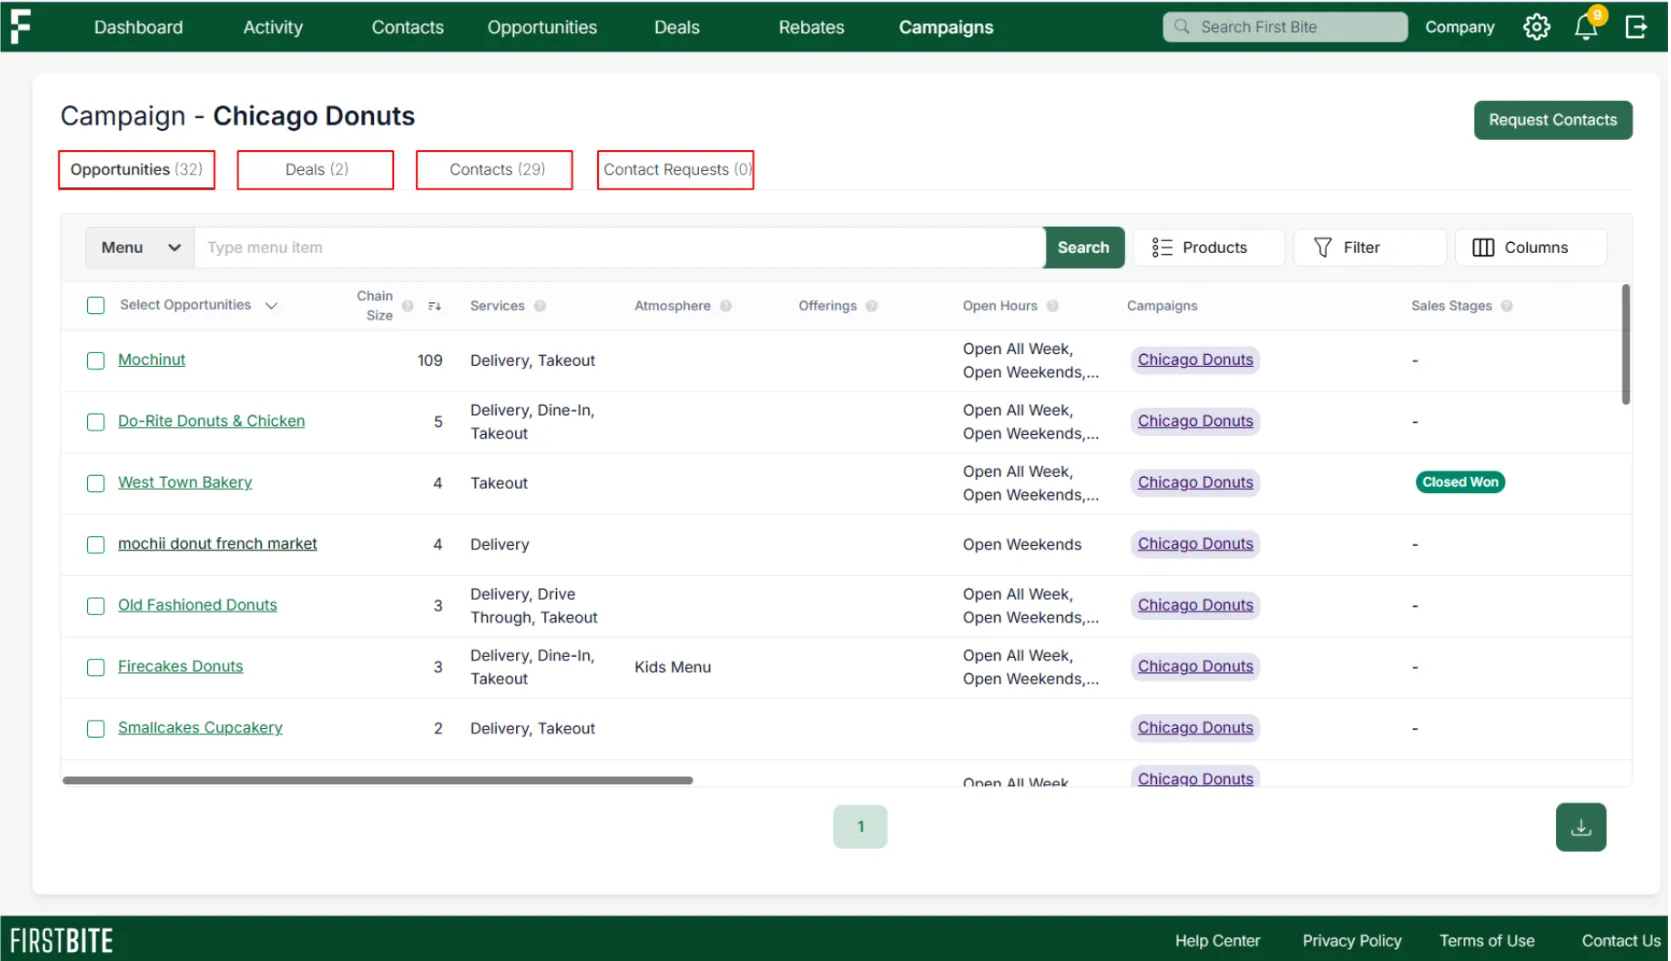Image resolution: width=1671 pixels, height=961 pixels.
Task: Click the Search First Bite field
Action: tap(1287, 27)
